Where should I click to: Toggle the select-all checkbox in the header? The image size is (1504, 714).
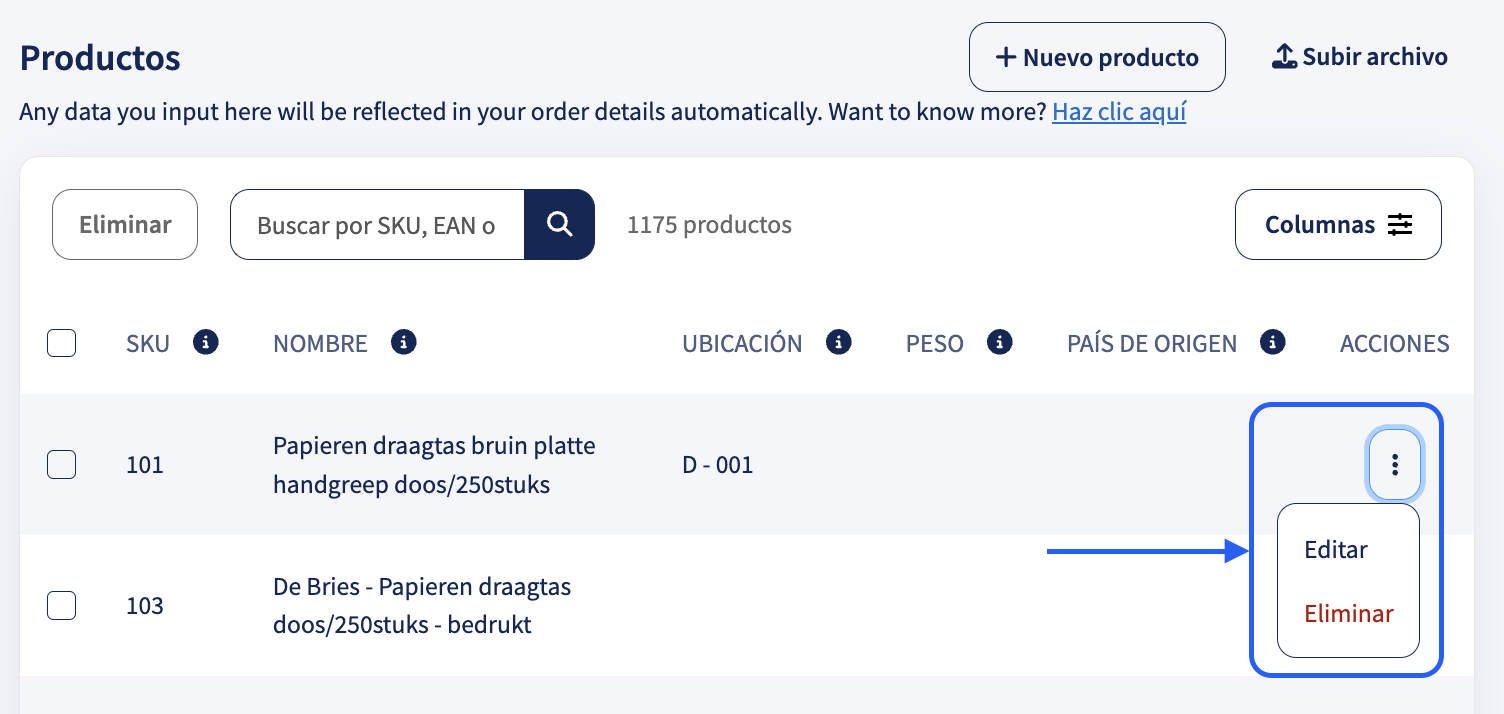coord(62,344)
